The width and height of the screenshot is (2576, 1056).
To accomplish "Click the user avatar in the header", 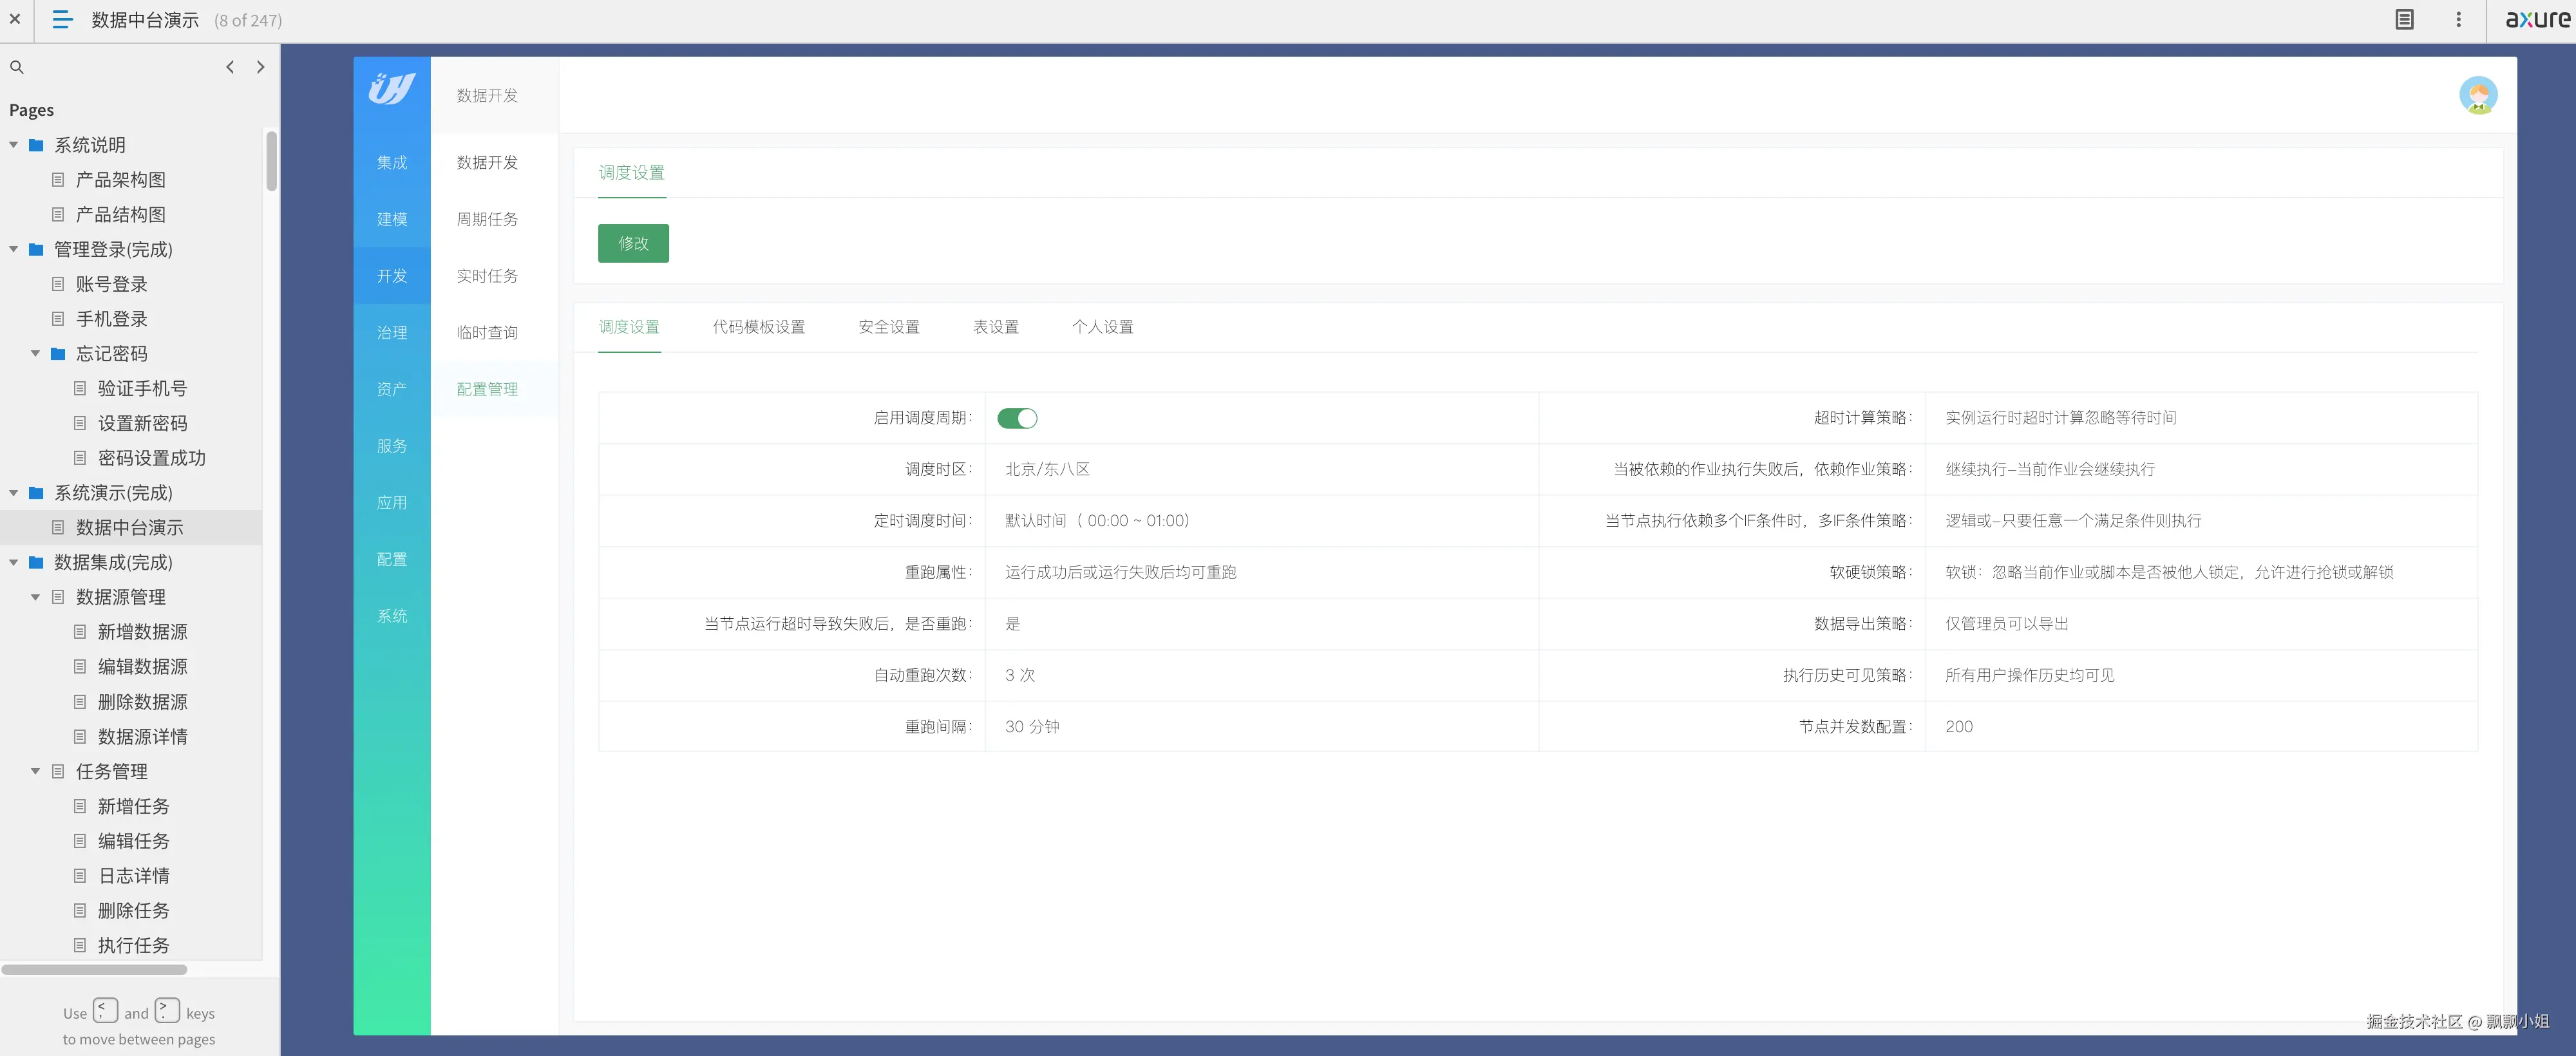I will click(2479, 95).
